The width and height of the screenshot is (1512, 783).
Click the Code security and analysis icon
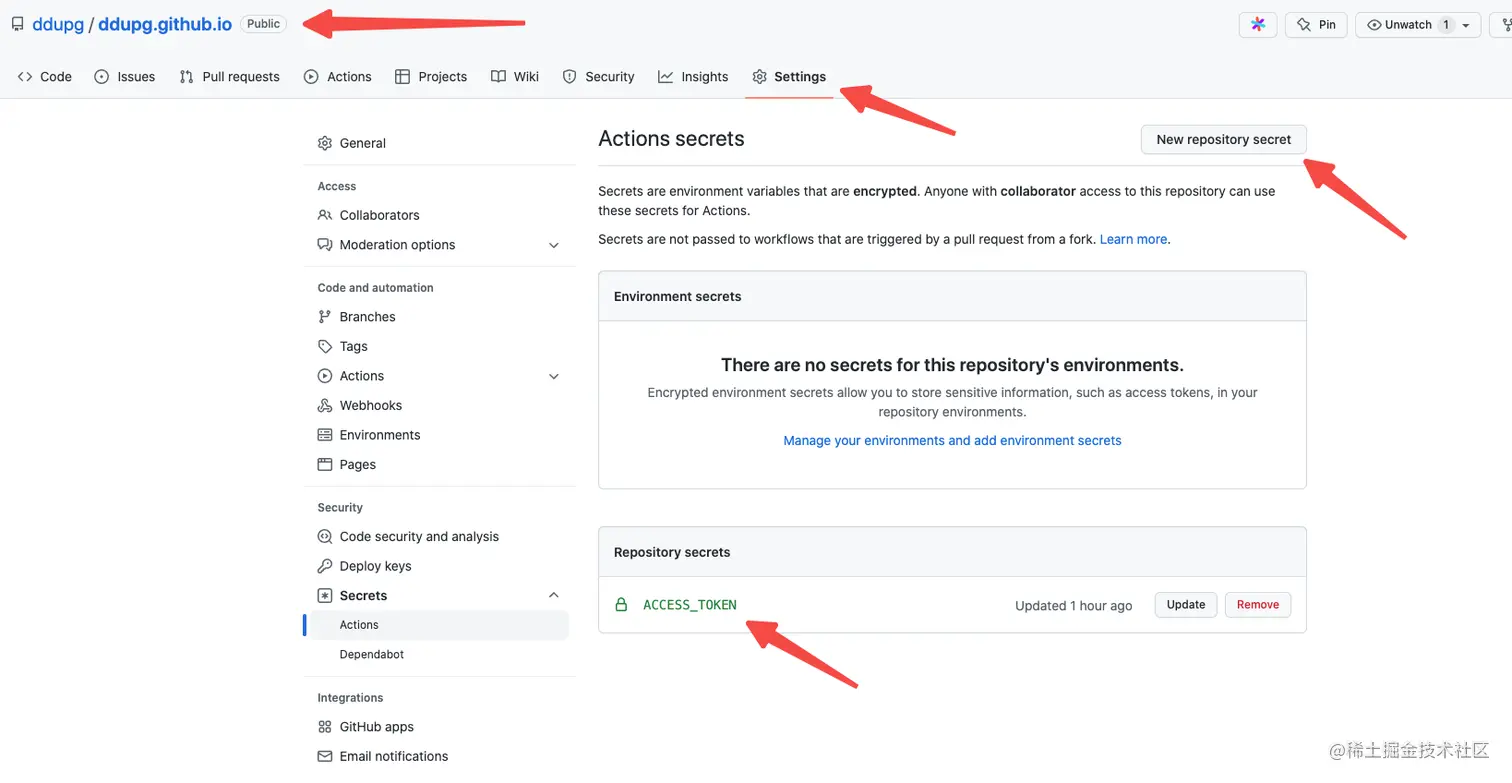click(325, 537)
